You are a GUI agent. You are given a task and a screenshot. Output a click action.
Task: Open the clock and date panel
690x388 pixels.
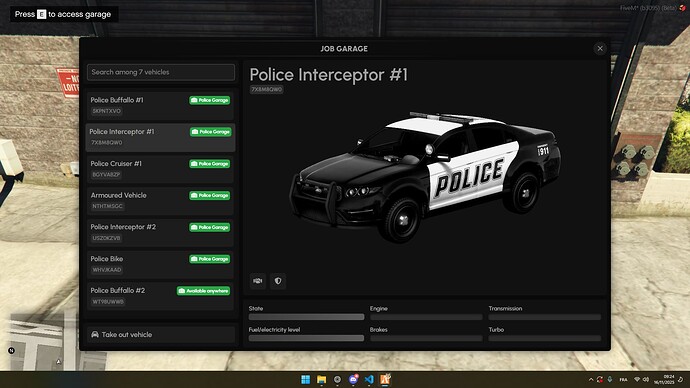[664, 379]
